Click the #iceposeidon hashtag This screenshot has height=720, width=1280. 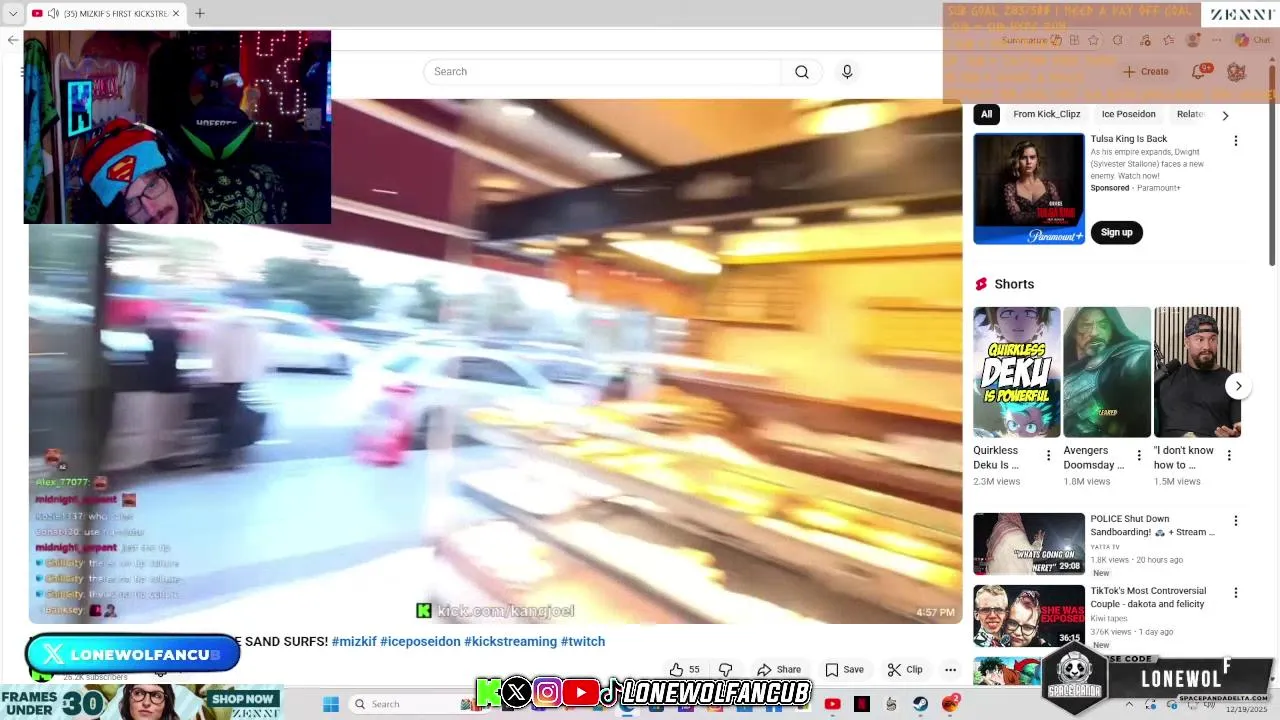[420, 642]
